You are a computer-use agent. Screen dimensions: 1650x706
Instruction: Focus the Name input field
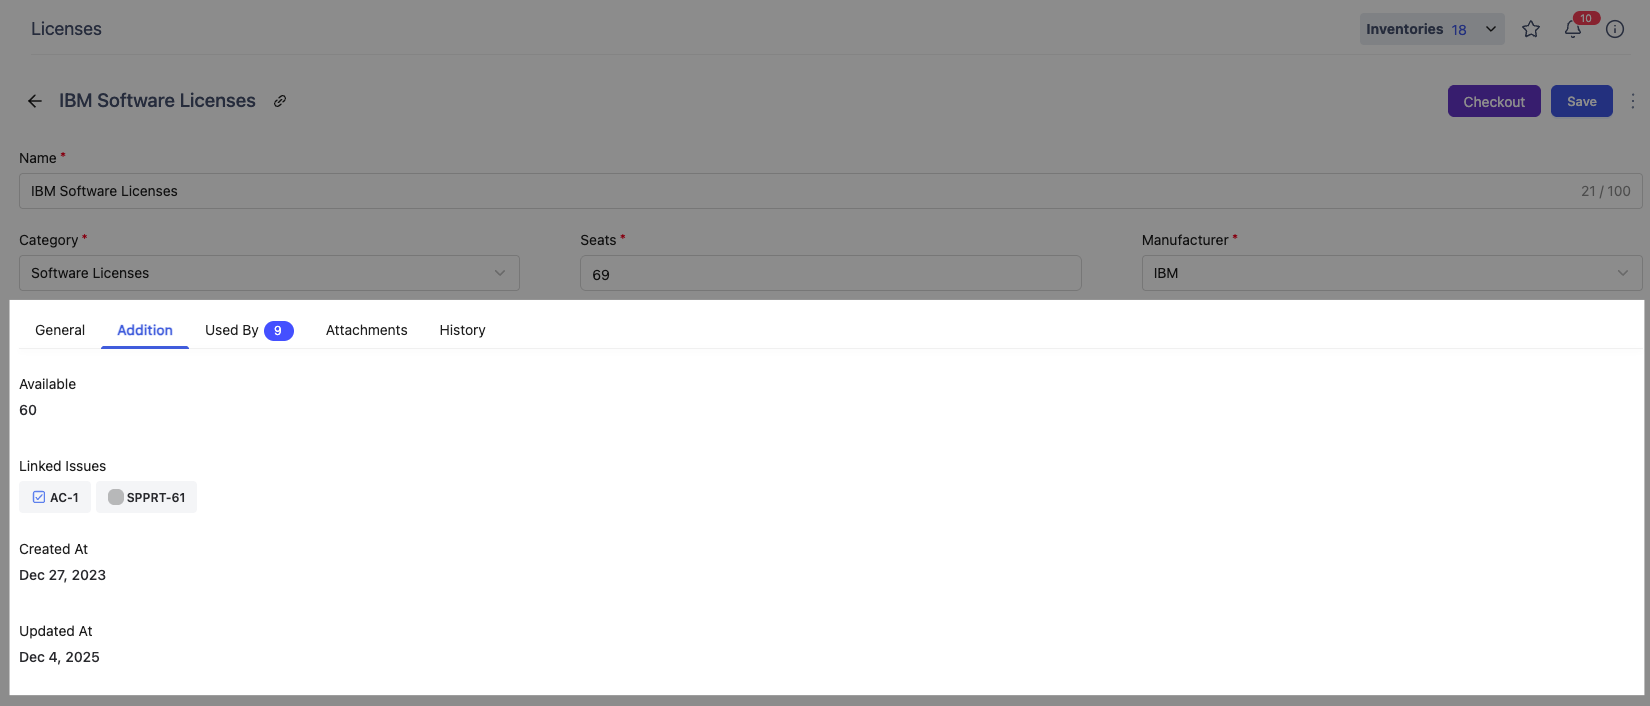click(x=800, y=191)
